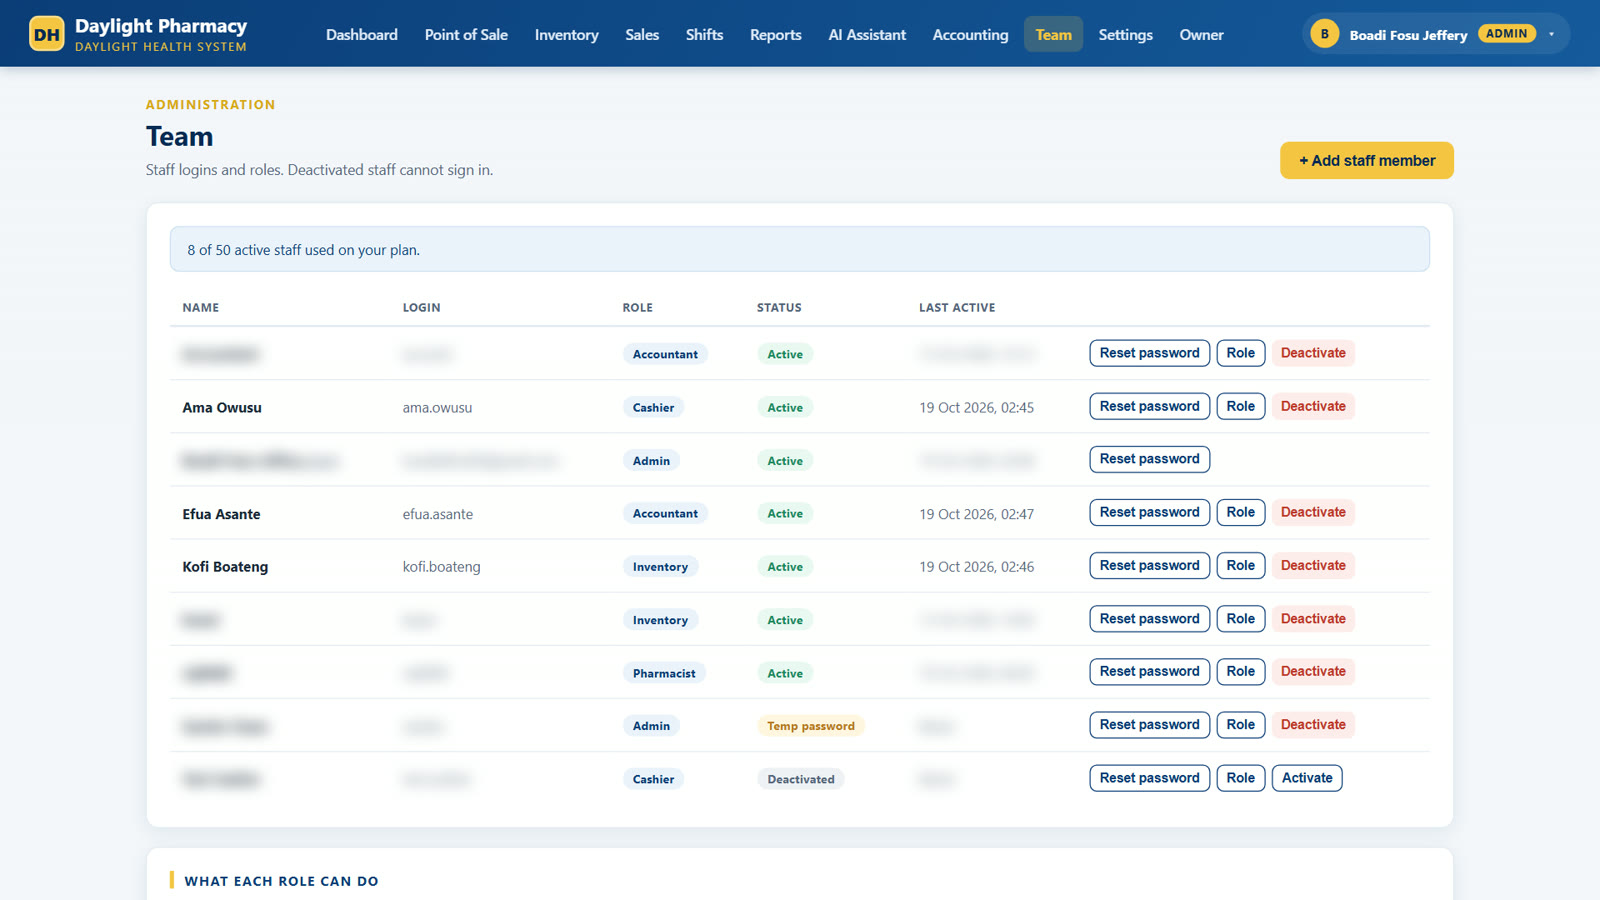
Task: Reset password for Ama Owusu
Action: [x=1149, y=406]
